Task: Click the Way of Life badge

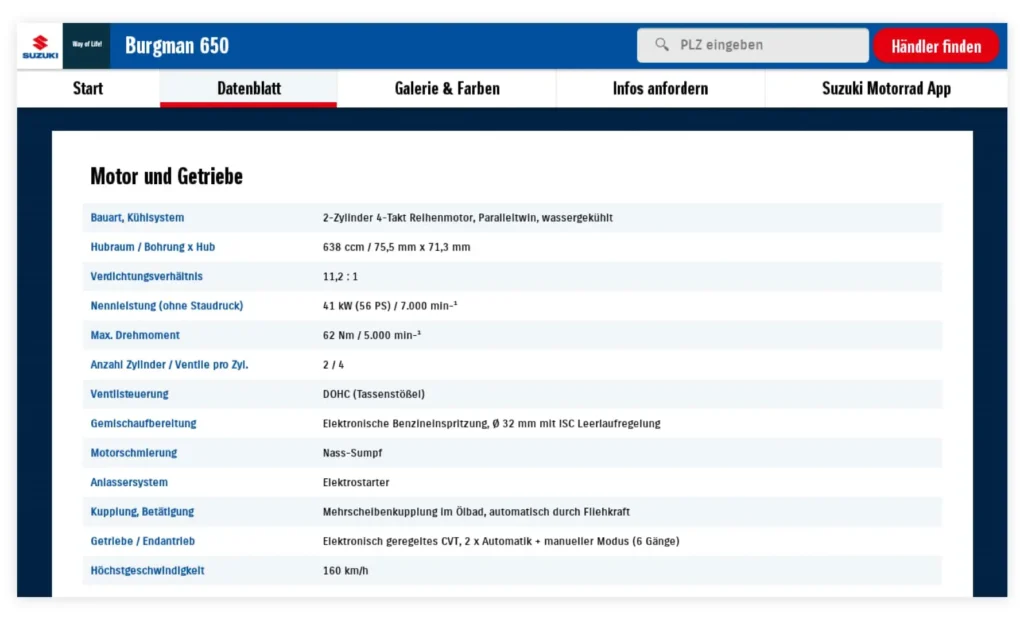Action: (87, 46)
